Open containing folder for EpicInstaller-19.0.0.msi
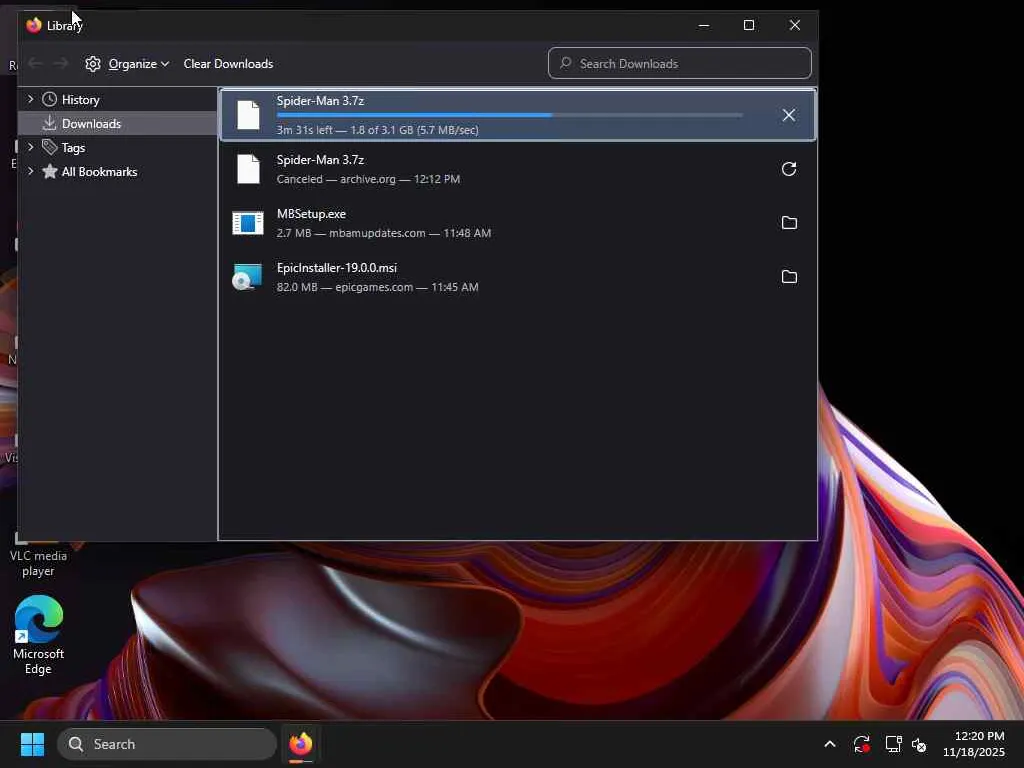This screenshot has width=1024, height=768. click(x=789, y=277)
